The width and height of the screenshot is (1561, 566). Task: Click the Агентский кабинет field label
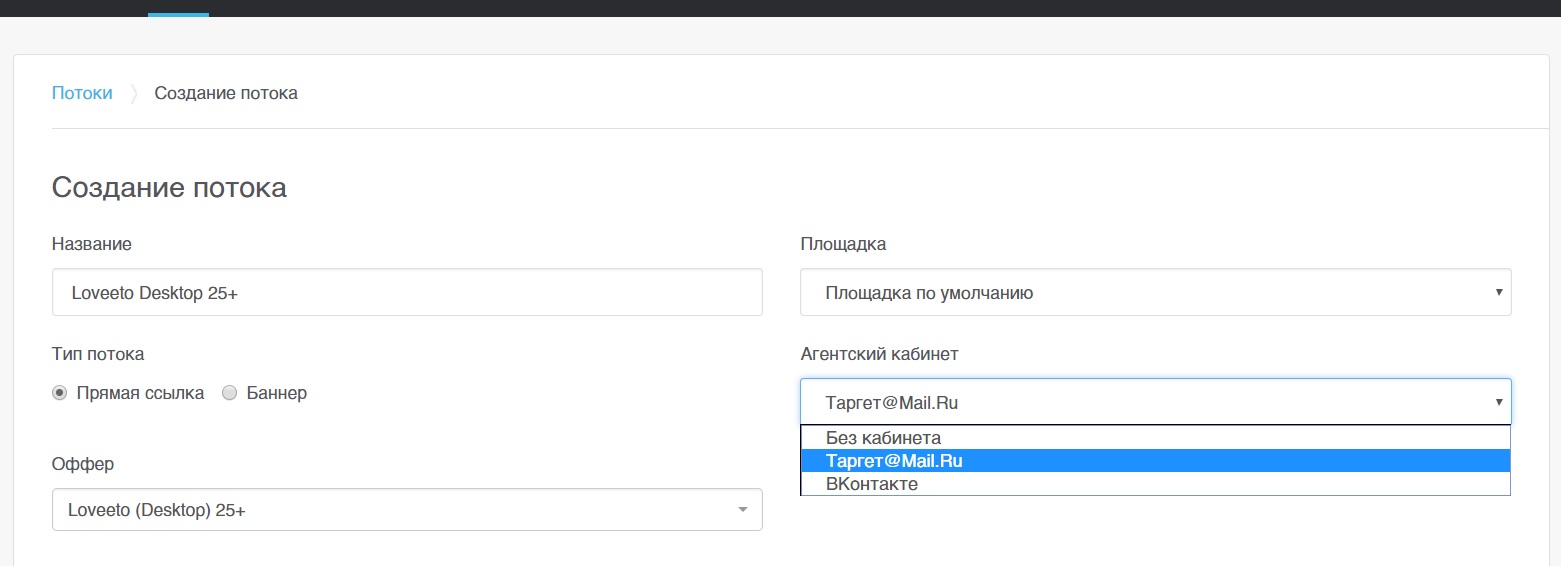(x=880, y=354)
